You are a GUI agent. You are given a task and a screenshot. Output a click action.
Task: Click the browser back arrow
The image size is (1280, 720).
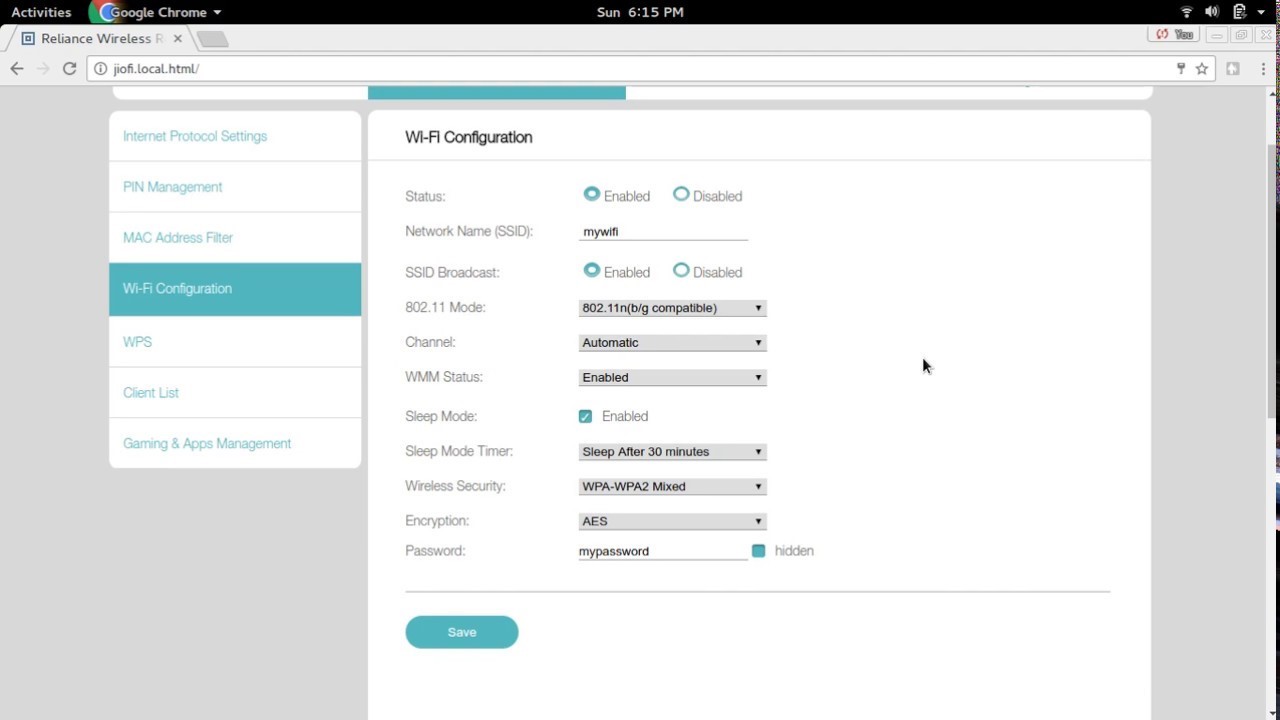point(16,69)
